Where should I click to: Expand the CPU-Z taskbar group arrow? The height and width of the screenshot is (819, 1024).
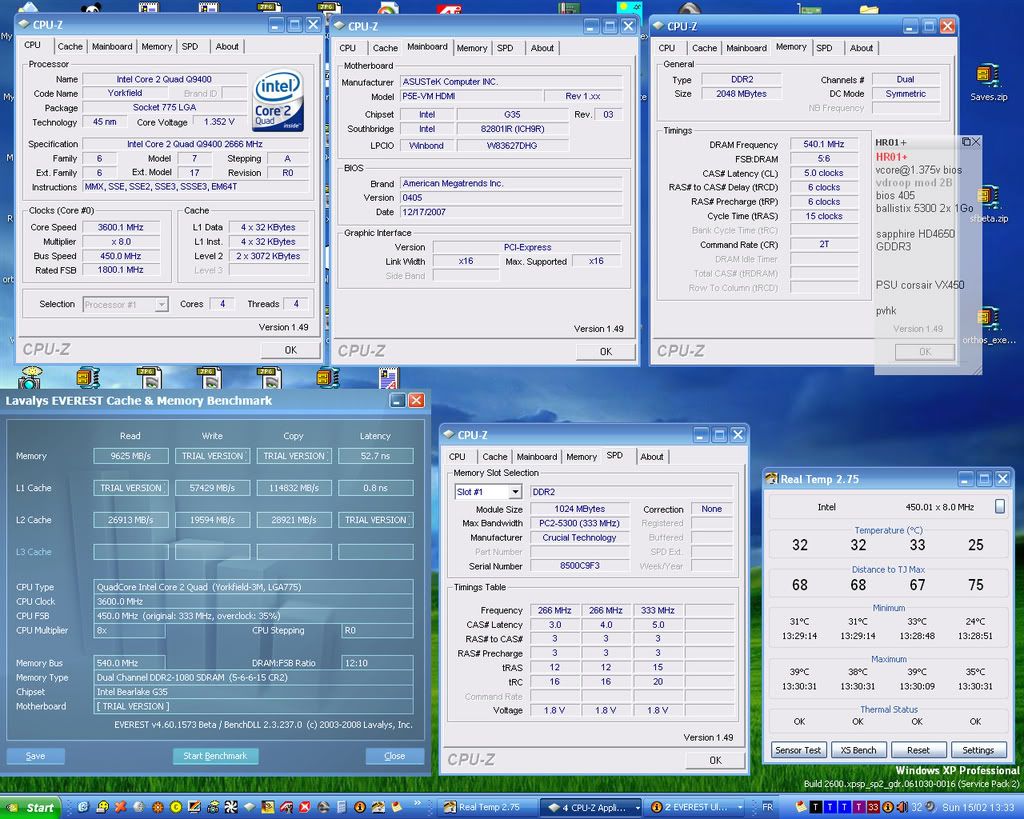[638, 807]
